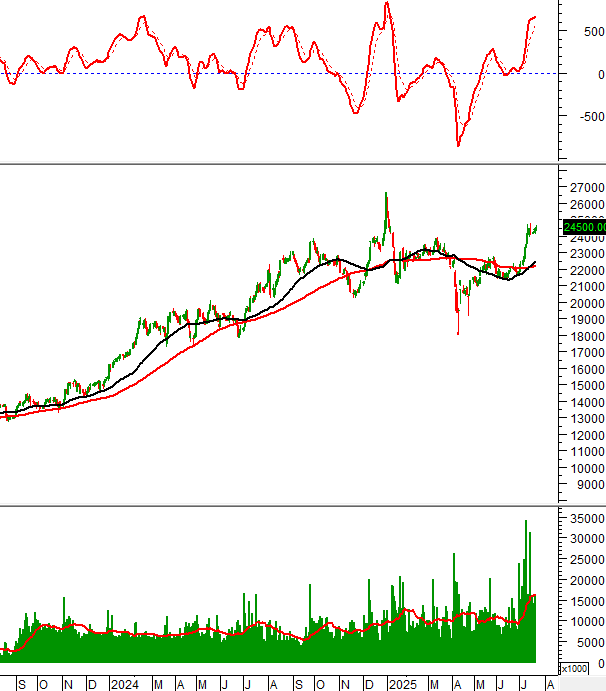Viewport: 606px width, 691px height.
Task: Click the 26000 price axis label
Action: click(587, 204)
